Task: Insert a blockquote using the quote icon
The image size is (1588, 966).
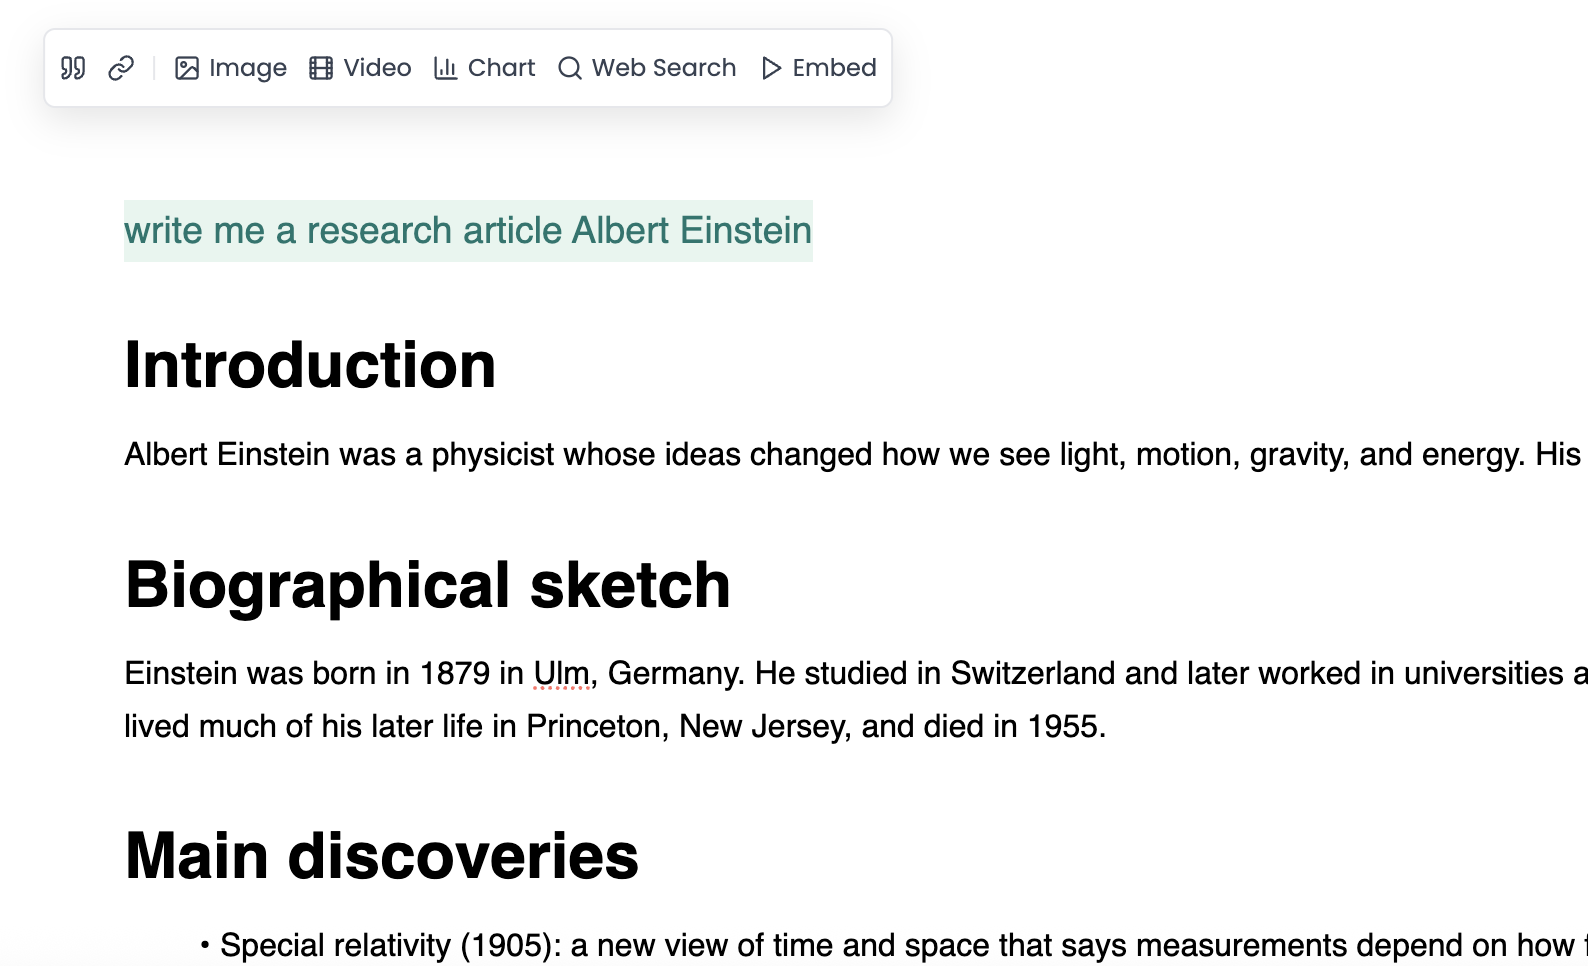Action: (72, 67)
